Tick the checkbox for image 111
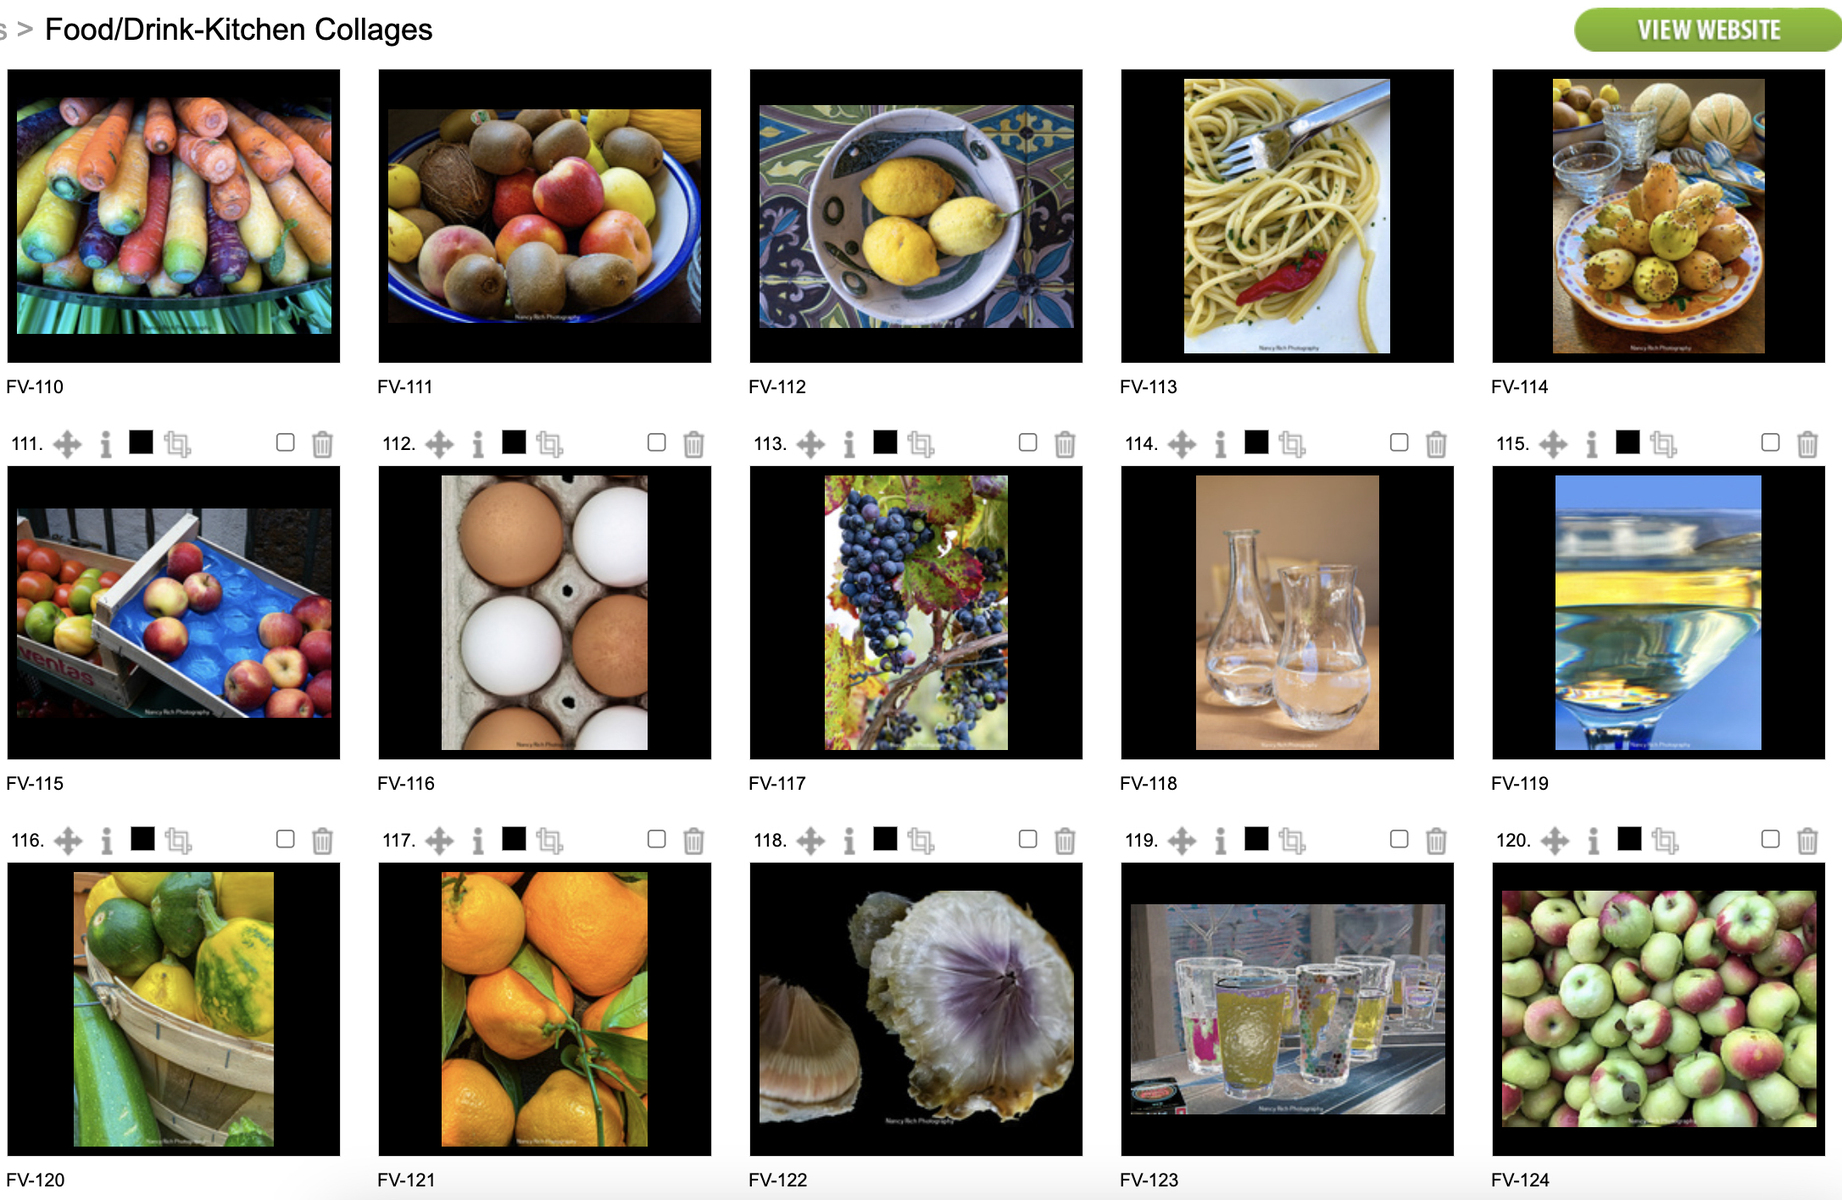This screenshot has height=1200, width=1842. click(285, 442)
